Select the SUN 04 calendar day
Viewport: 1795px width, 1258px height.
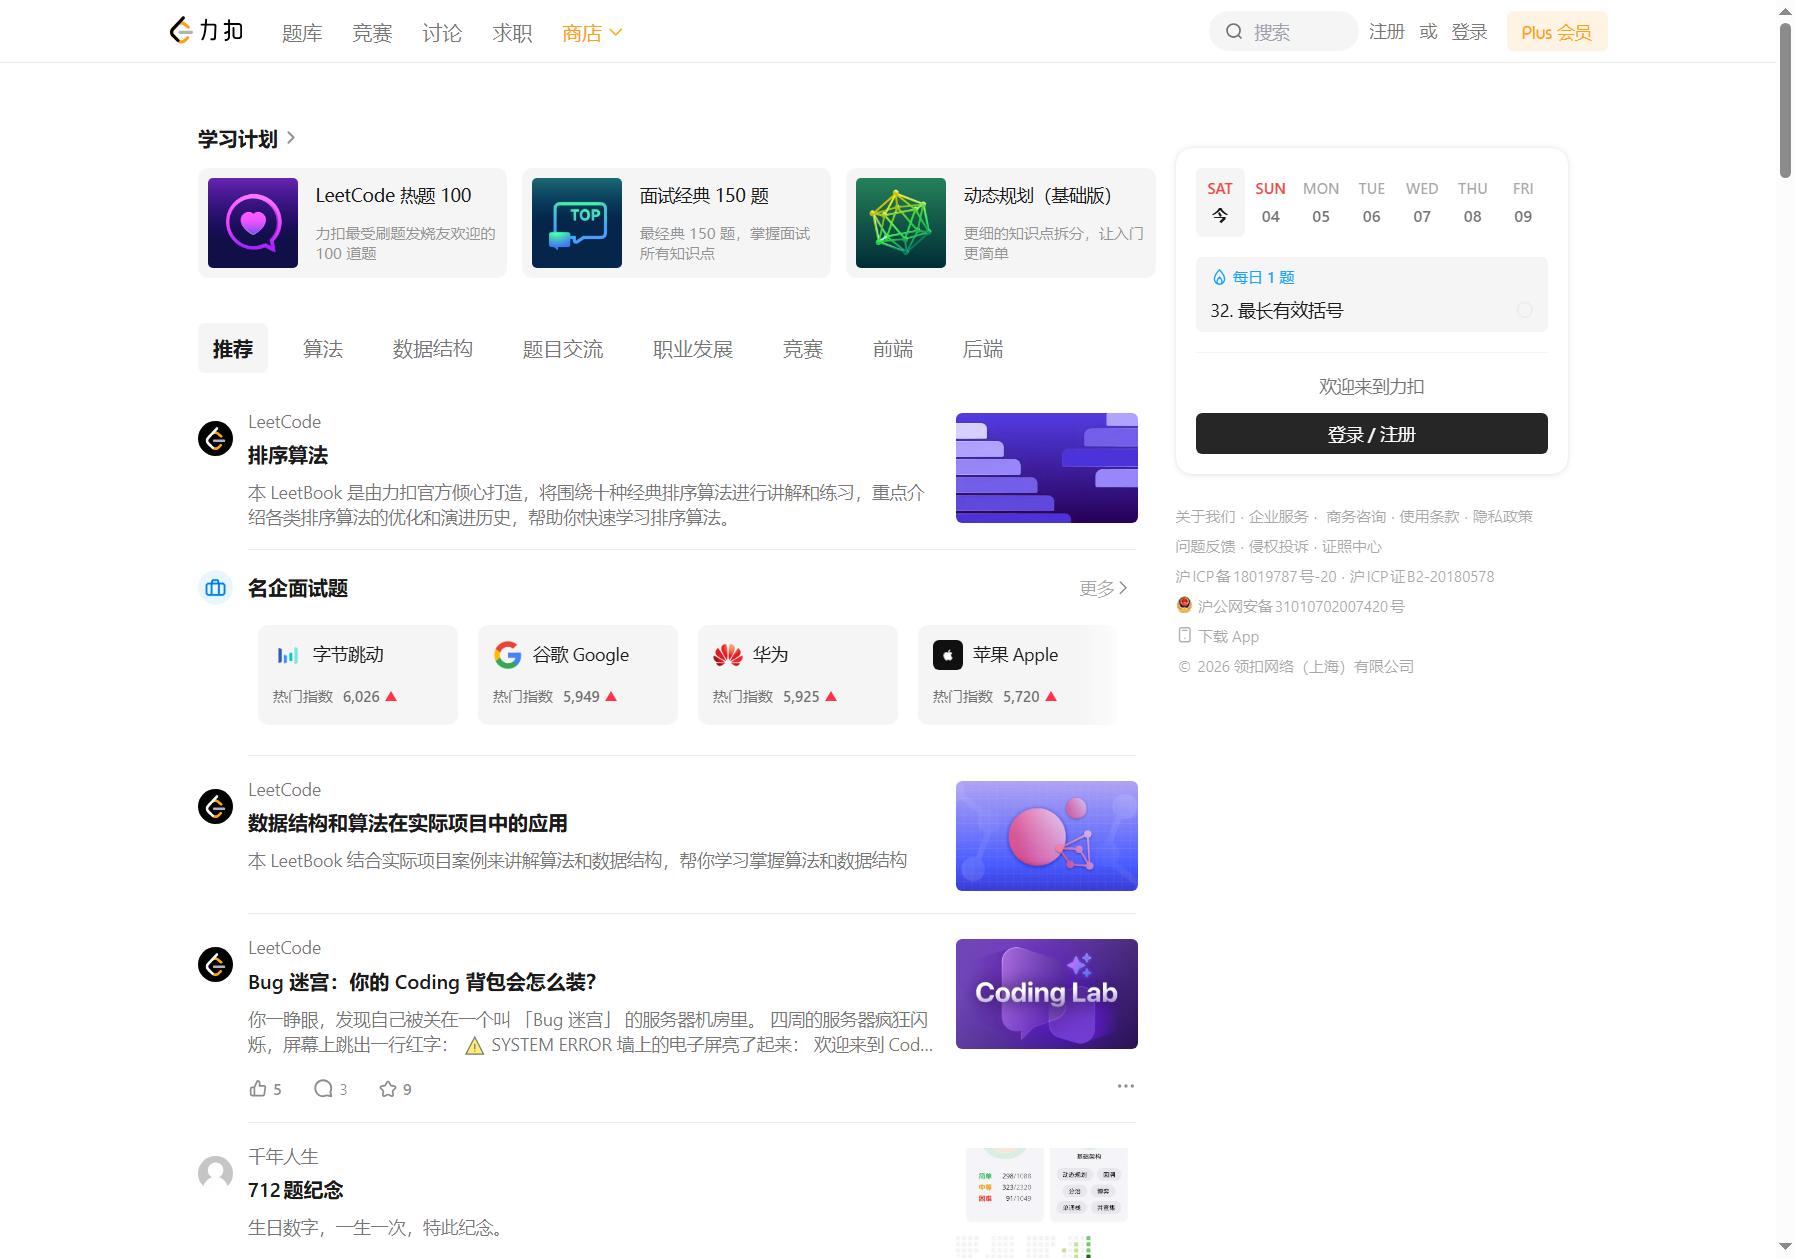1270,203
